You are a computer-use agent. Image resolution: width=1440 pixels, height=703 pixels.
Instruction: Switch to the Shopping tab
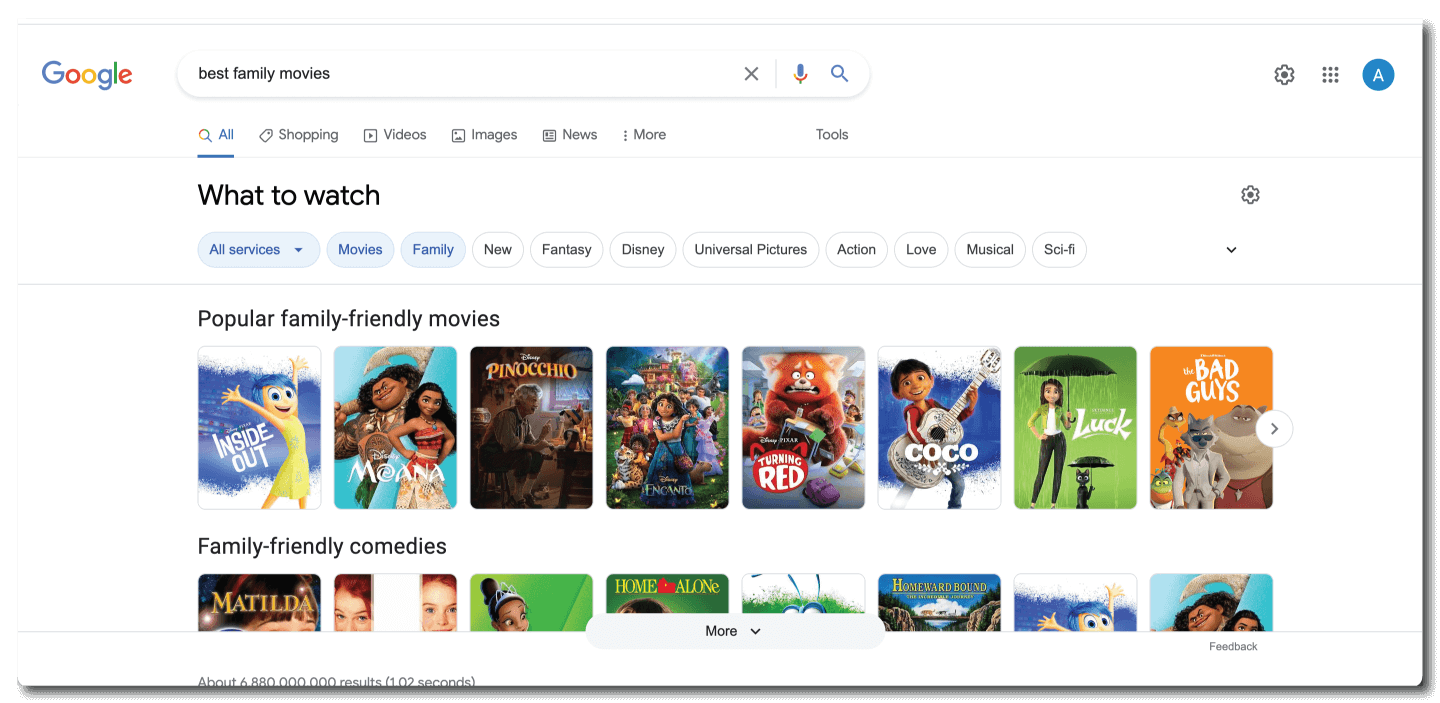(299, 135)
